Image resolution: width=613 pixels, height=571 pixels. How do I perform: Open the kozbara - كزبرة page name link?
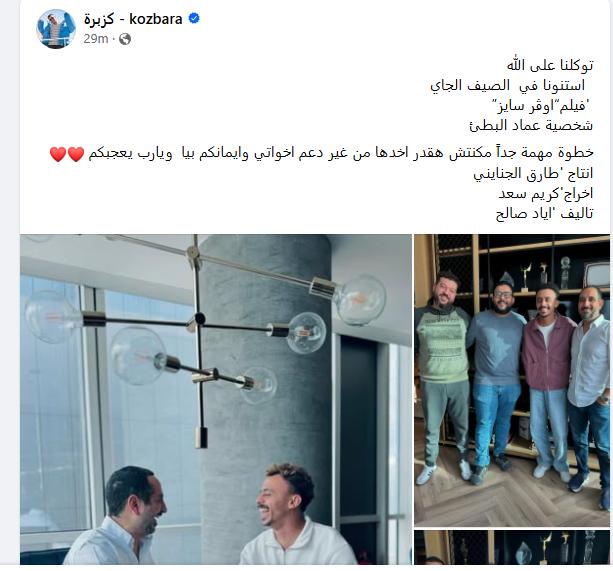coord(133,19)
